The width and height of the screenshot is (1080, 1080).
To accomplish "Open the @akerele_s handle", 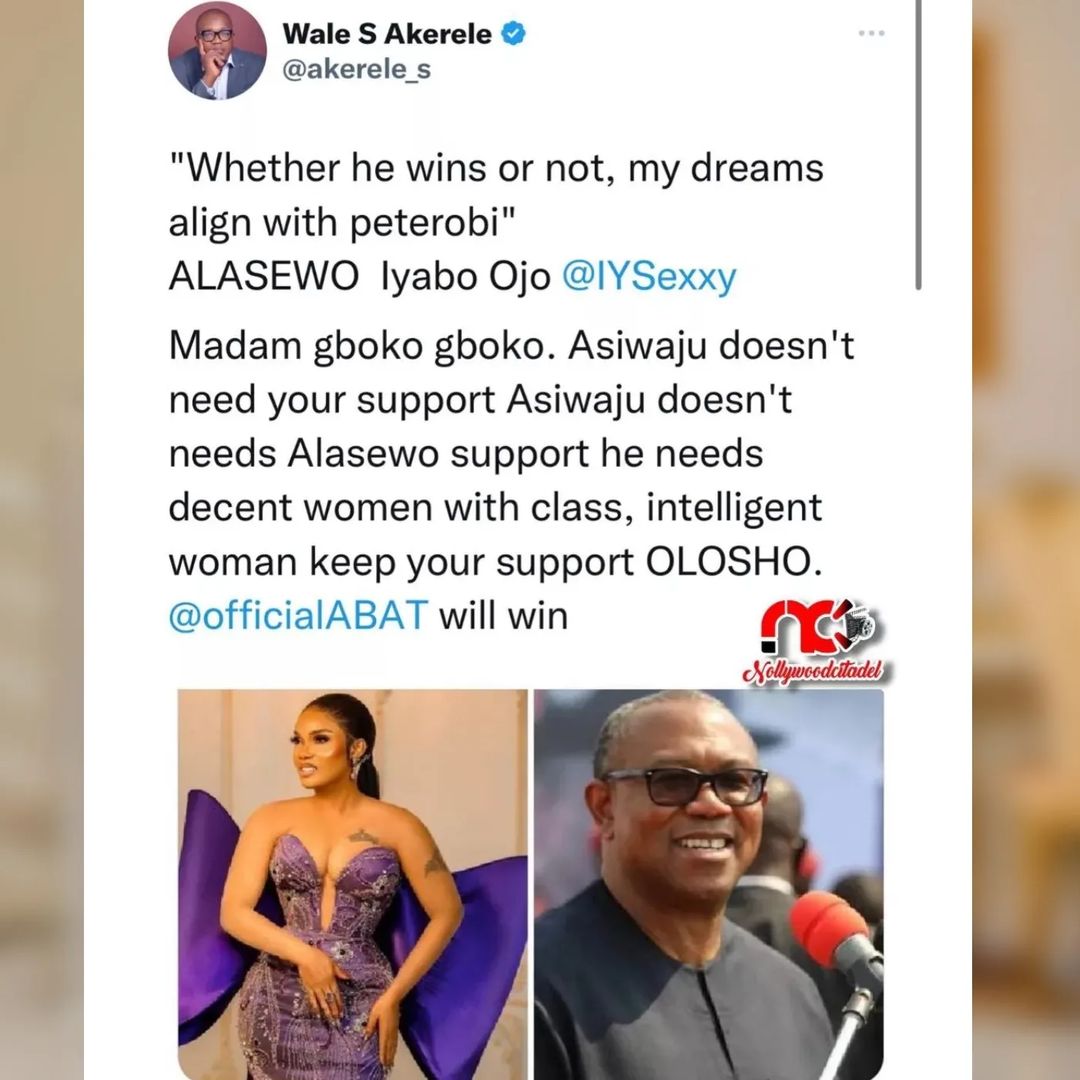I will pos(356,70).
